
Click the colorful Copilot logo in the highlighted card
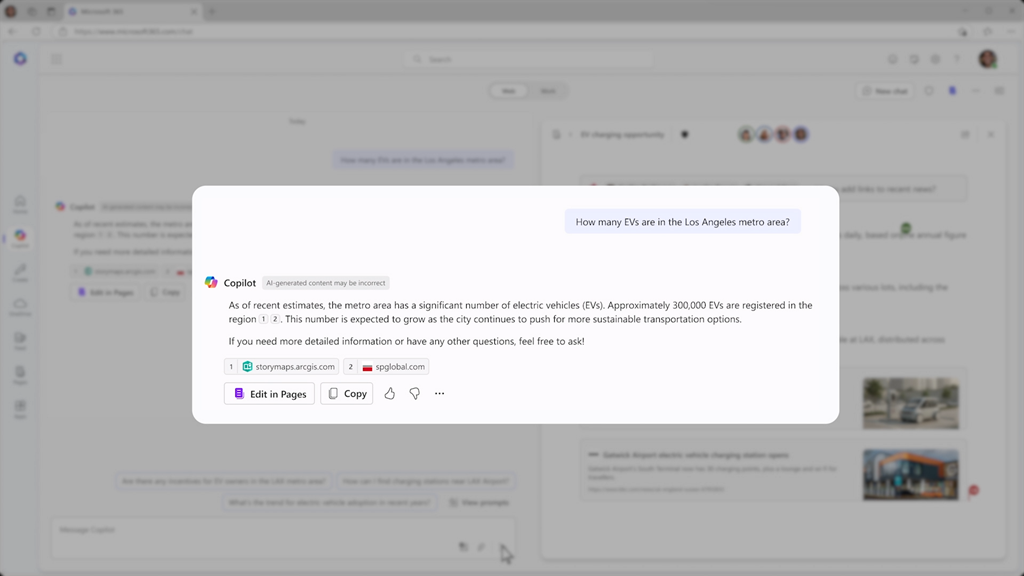(211, 282)
